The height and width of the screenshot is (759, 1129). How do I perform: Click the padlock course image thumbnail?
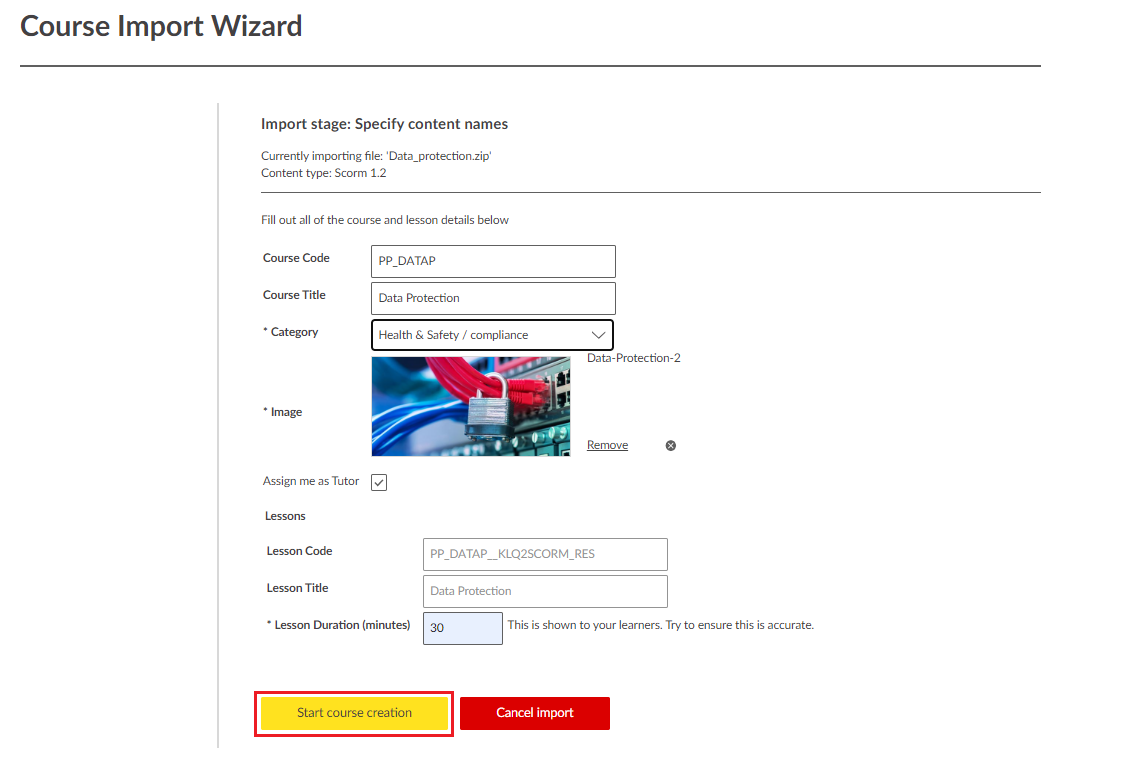pyautogui.click(x=471, y=406)
